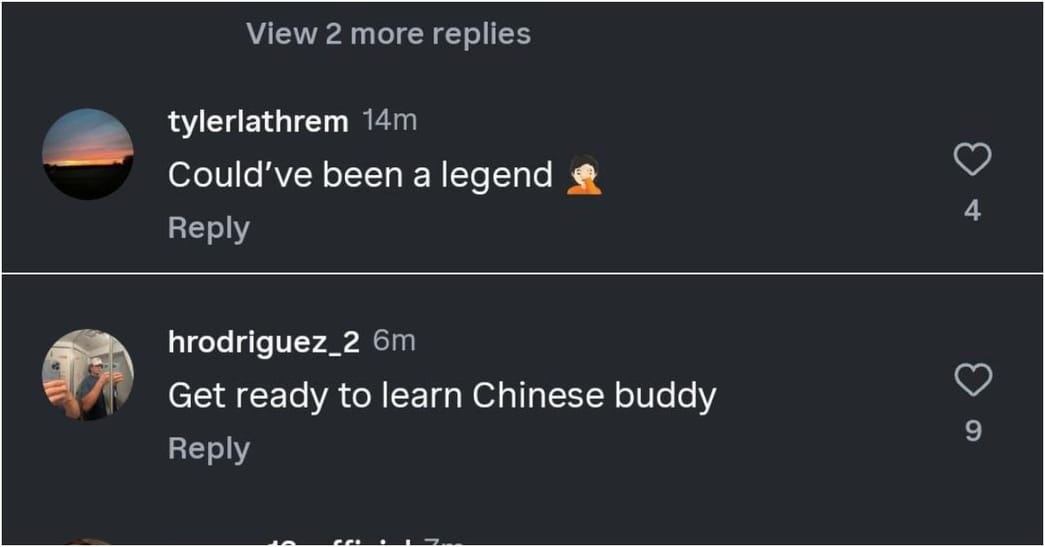Click the cut-off 7m timestamp at the bottom
This screenshot has height=547, width=1045.
(443, 542)
